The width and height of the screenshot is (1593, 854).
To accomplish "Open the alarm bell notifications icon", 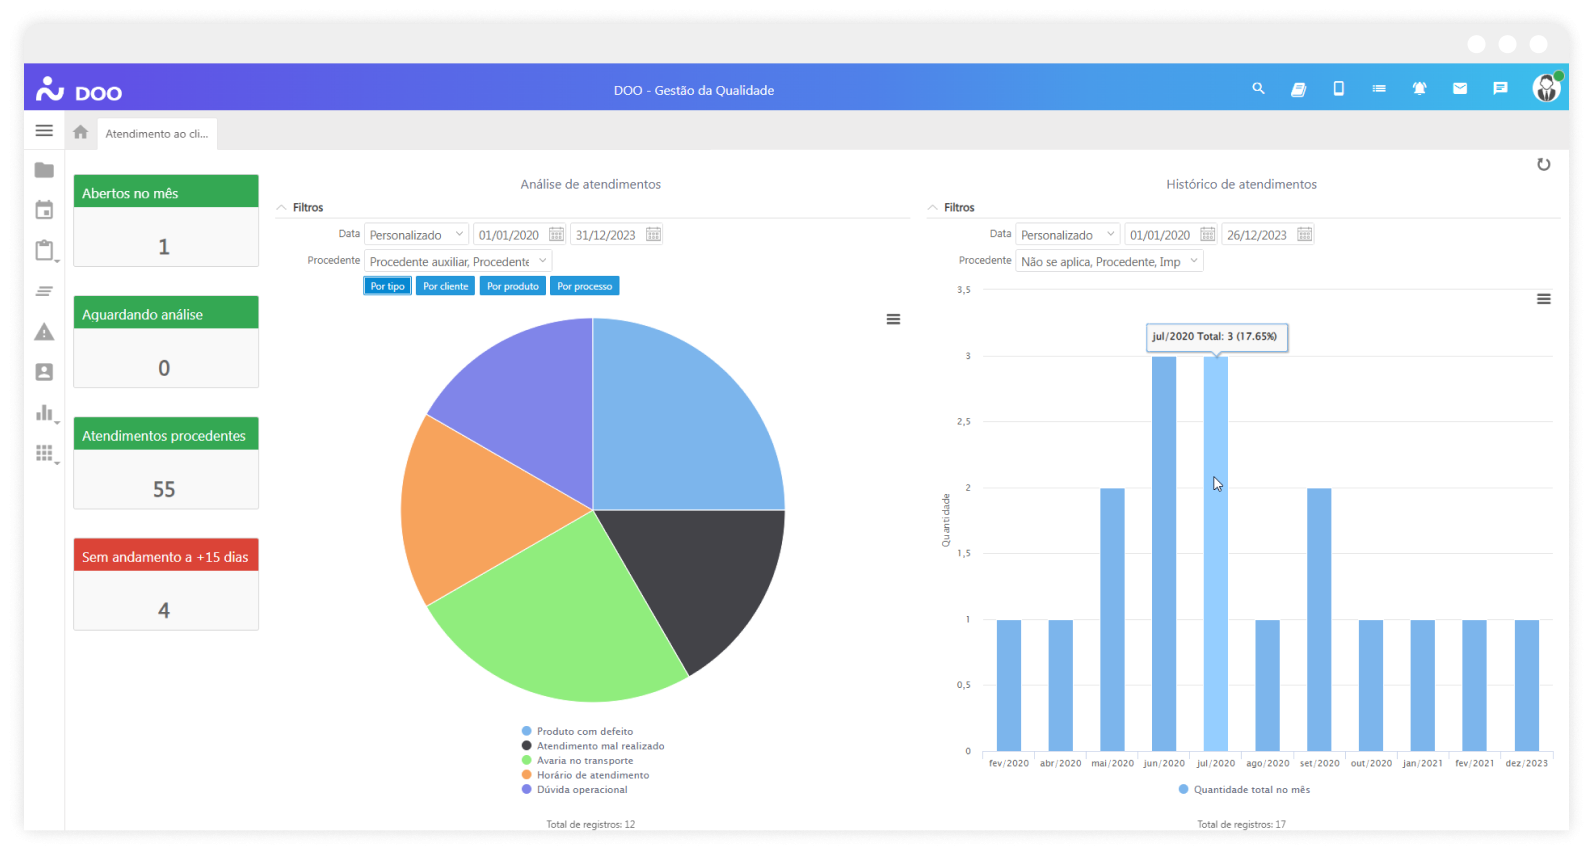I will (1419, 89).
